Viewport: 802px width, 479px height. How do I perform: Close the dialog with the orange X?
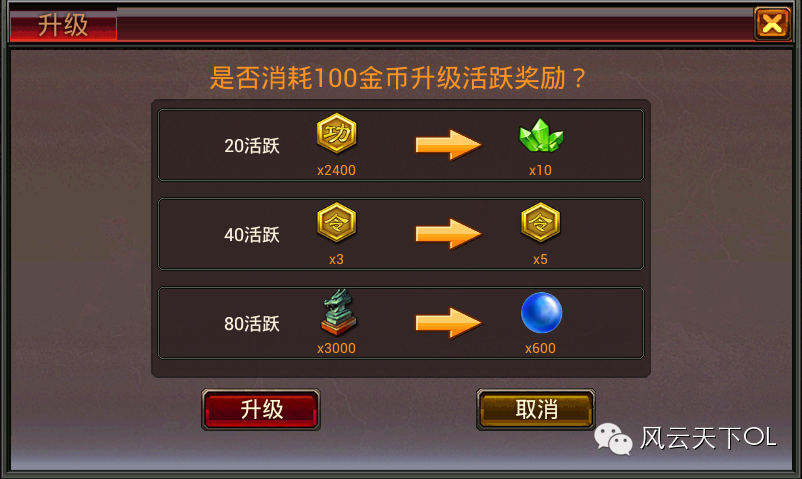coord(772,24)
